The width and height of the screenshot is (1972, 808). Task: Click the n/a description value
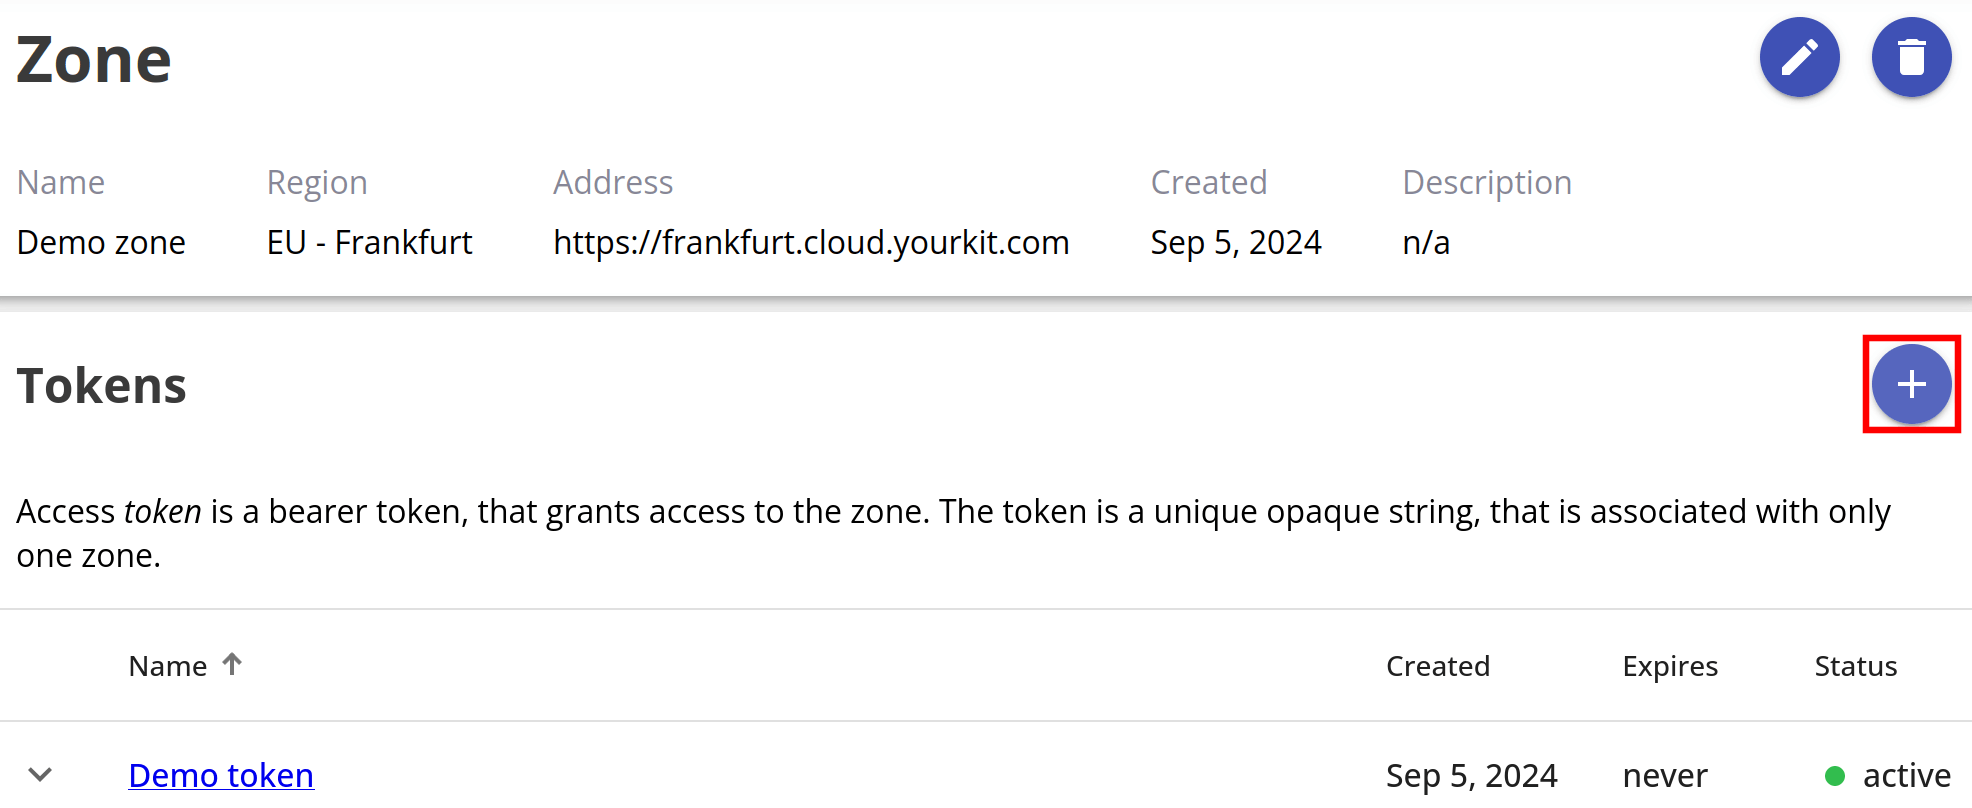pos(1426,242)
